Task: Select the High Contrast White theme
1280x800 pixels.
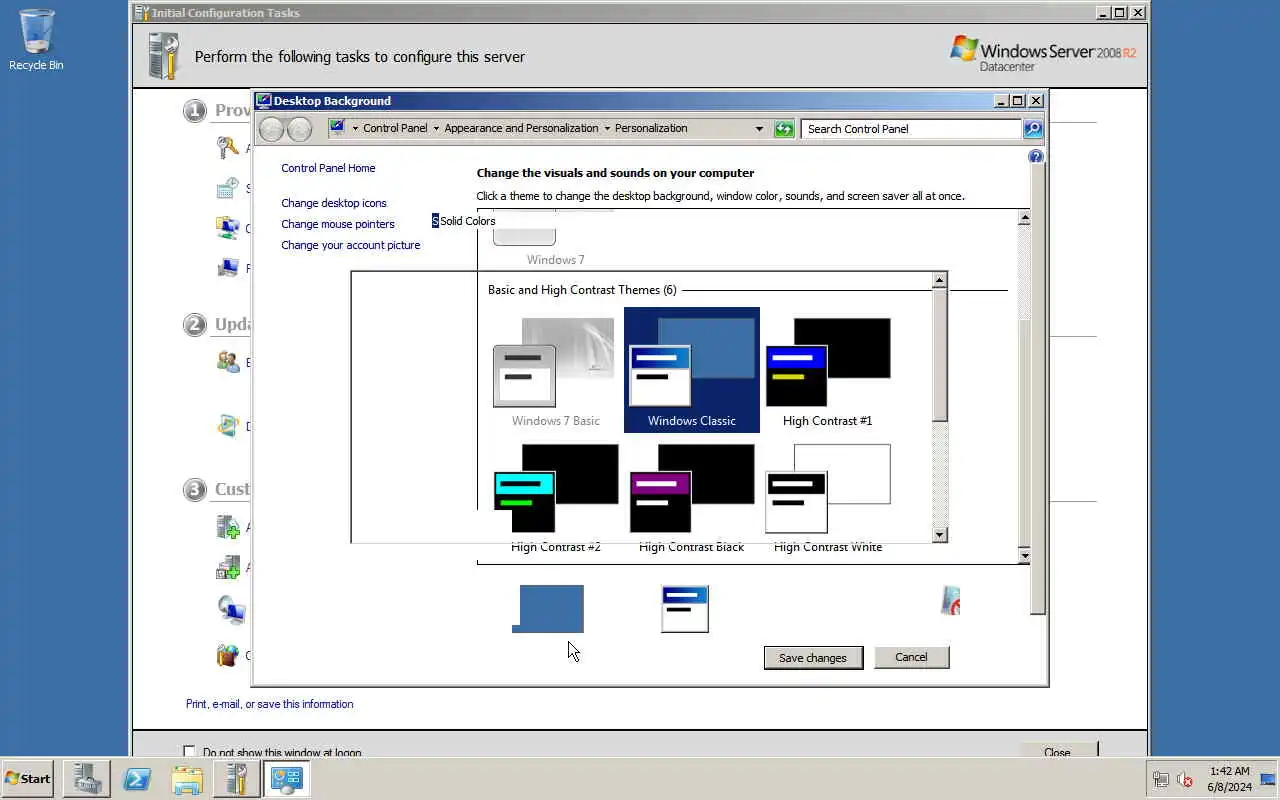Action: pos(828,497)
